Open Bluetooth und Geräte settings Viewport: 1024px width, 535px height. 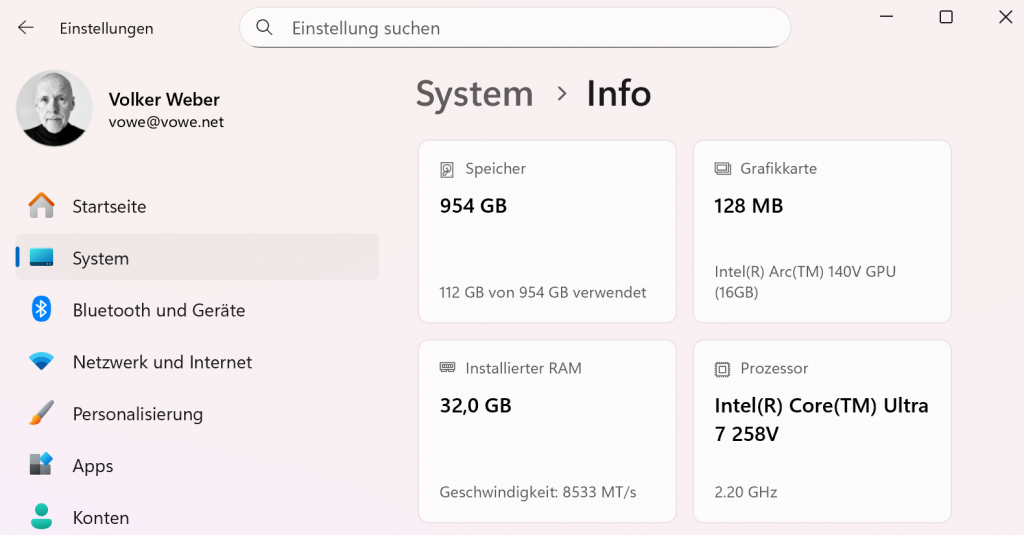(x=158, y=310)
